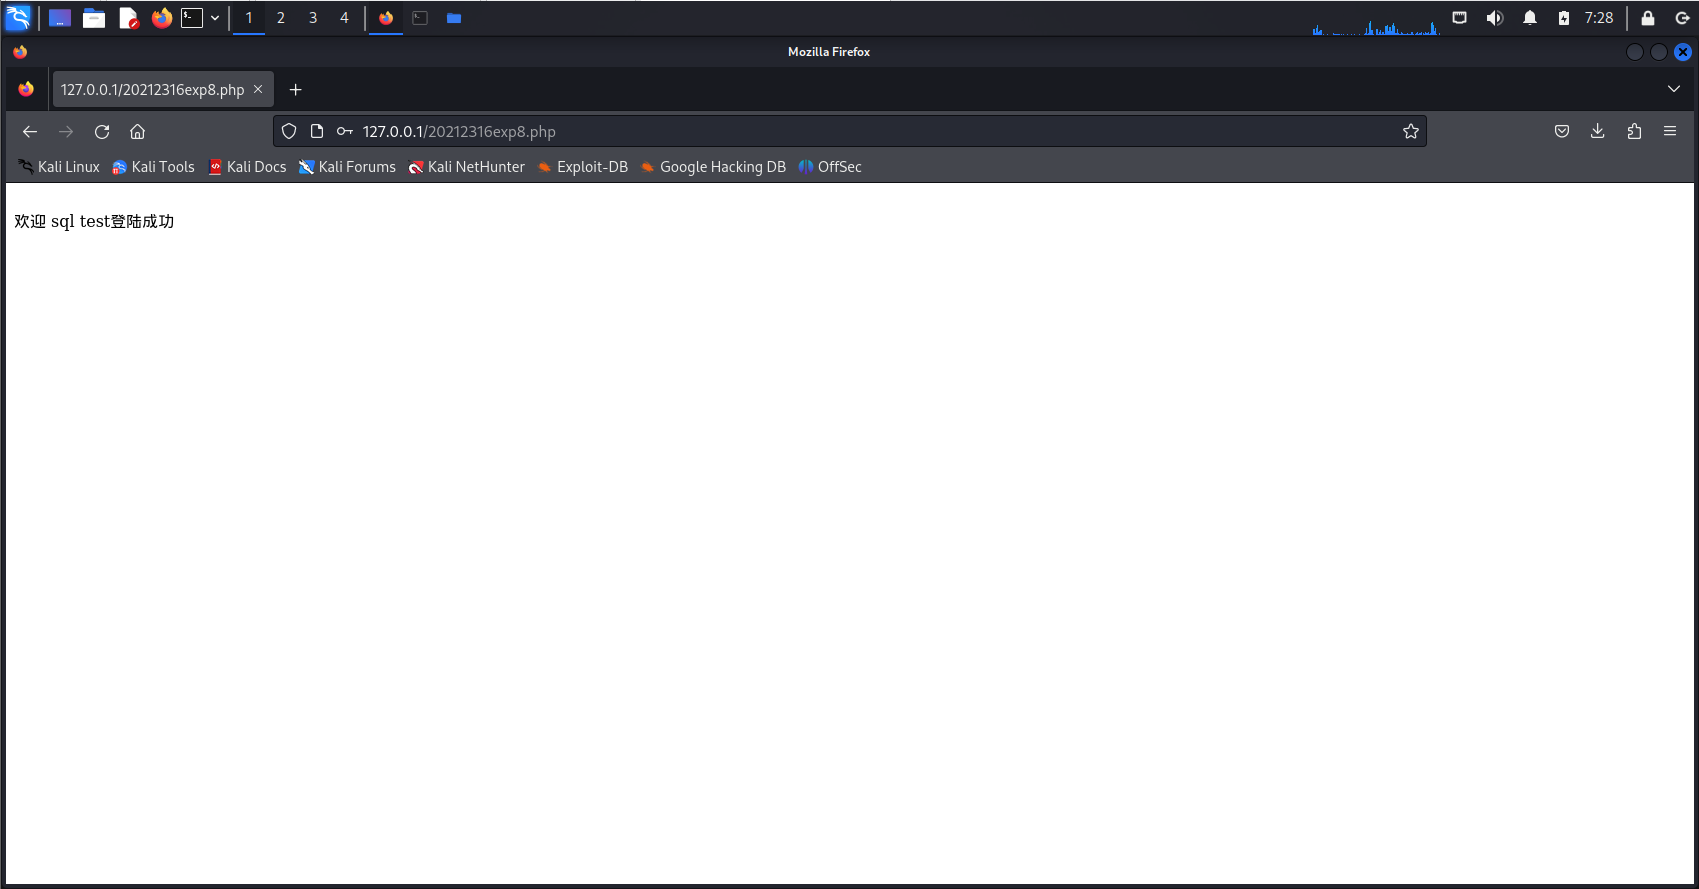Switch to workspace 1
This screenshot has width=1699, height=889.
click(249, 18)
